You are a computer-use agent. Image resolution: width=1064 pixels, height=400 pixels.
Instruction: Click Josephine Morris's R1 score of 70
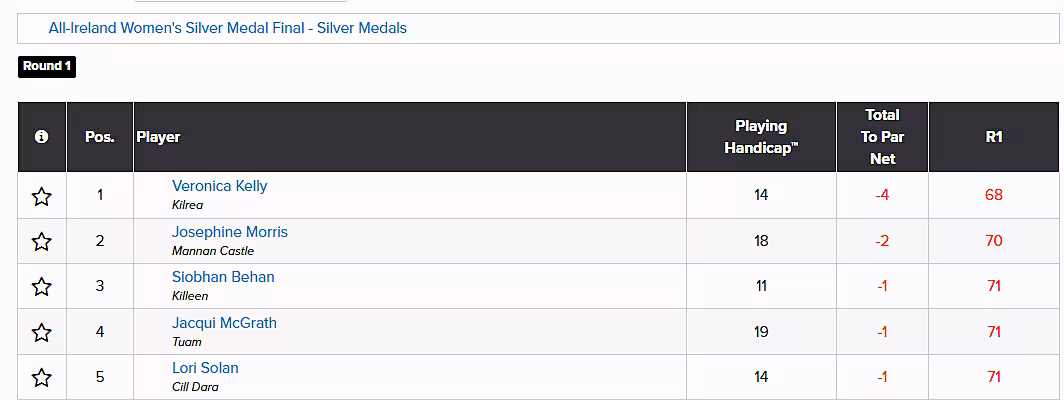(993, 241)
